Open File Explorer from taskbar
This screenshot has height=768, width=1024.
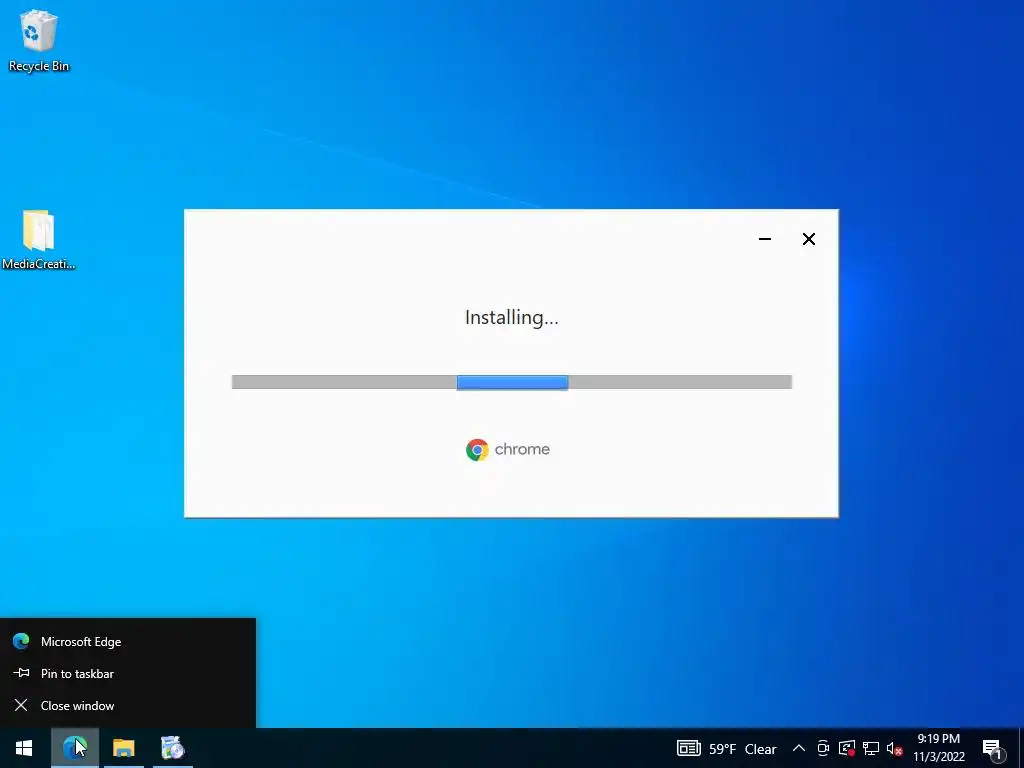123,748
